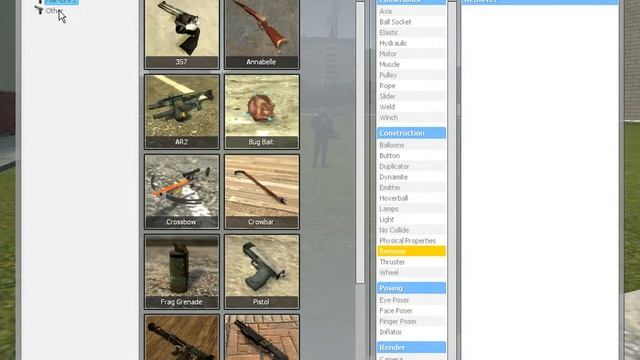Click the tool list vertical scrollbar
This screenshot has width=640, height=360.
tap(452, 180)
